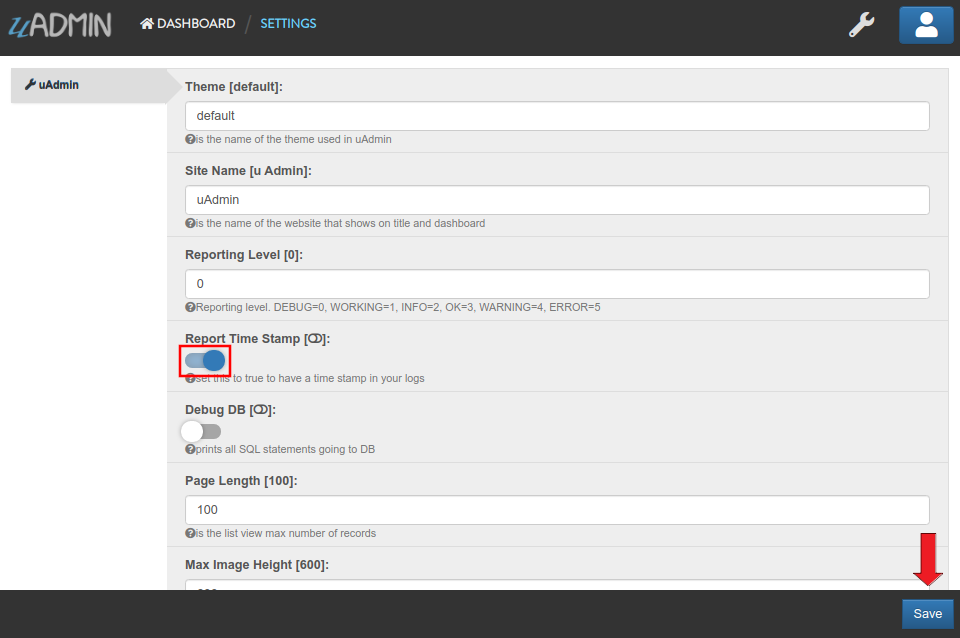Screen dimensions: 960x638
Task: Open the user profile icon button
Action: 926,25
